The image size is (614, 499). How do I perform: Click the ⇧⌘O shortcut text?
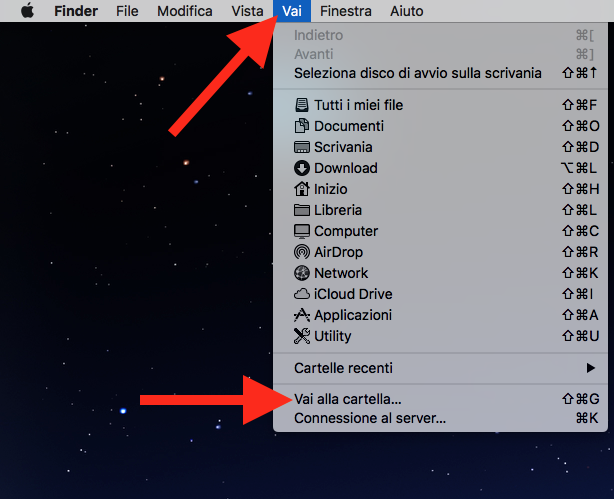(x=580, y=126)
